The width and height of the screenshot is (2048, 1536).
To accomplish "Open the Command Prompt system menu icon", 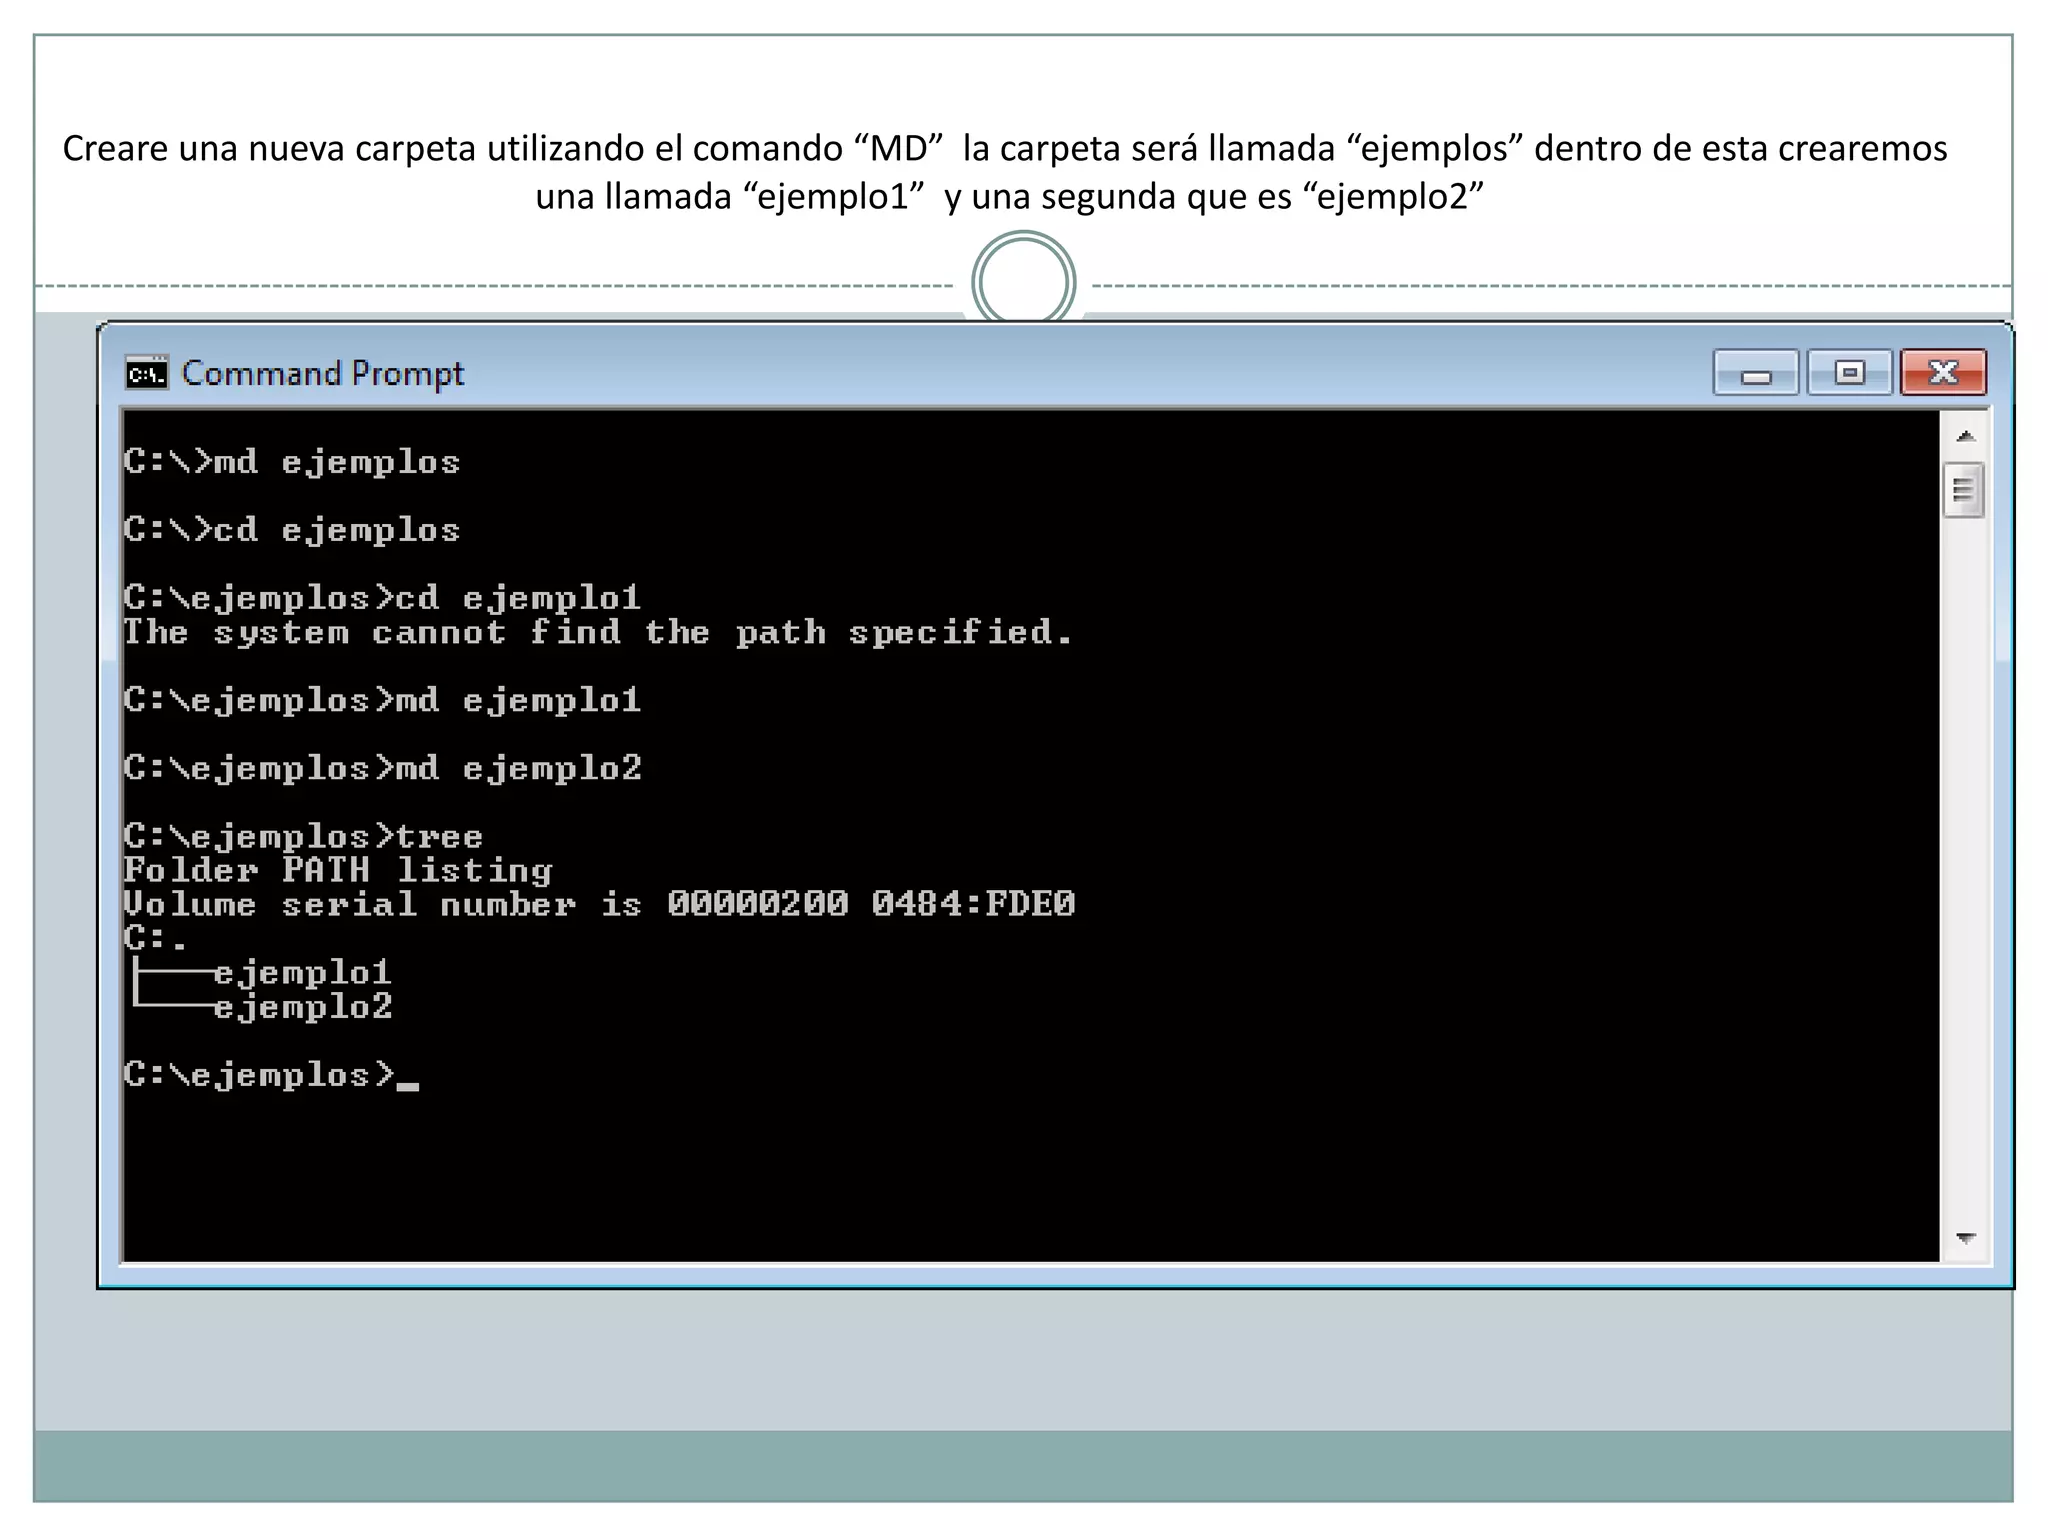I will click(146, 374).
